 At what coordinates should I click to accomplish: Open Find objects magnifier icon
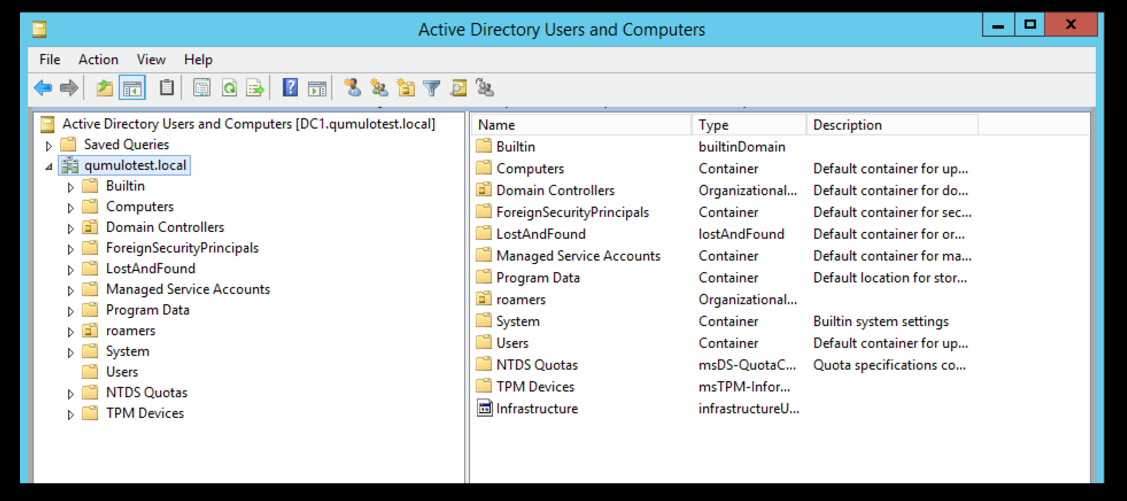pyautogui.click(x=458, y=88)
